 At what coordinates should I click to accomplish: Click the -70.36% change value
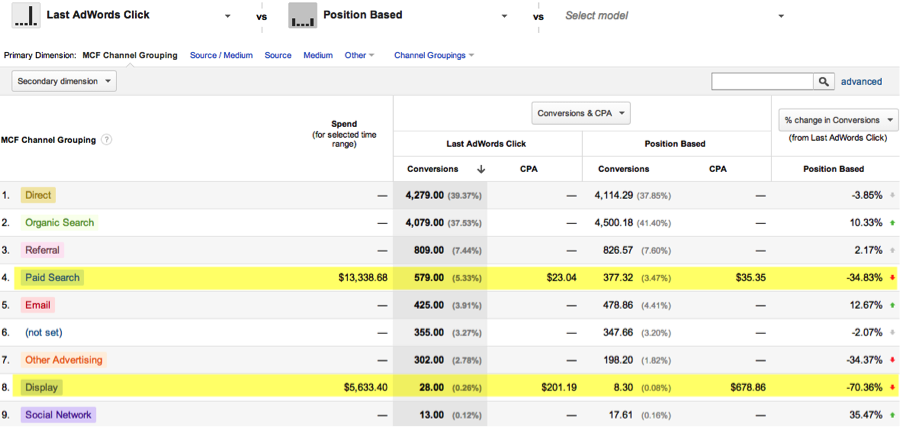tap(863, 387)
